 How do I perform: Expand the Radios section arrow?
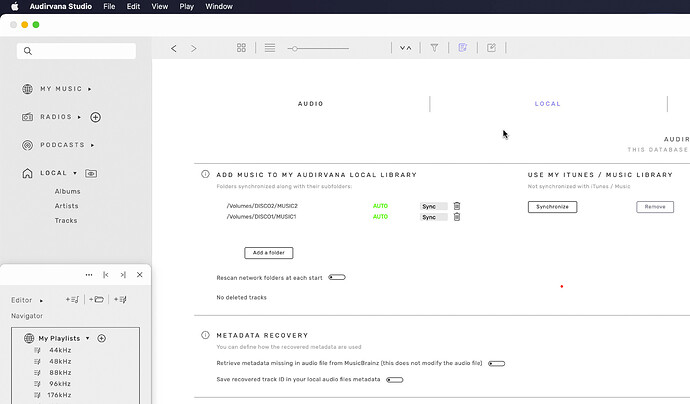coord(79,117)
